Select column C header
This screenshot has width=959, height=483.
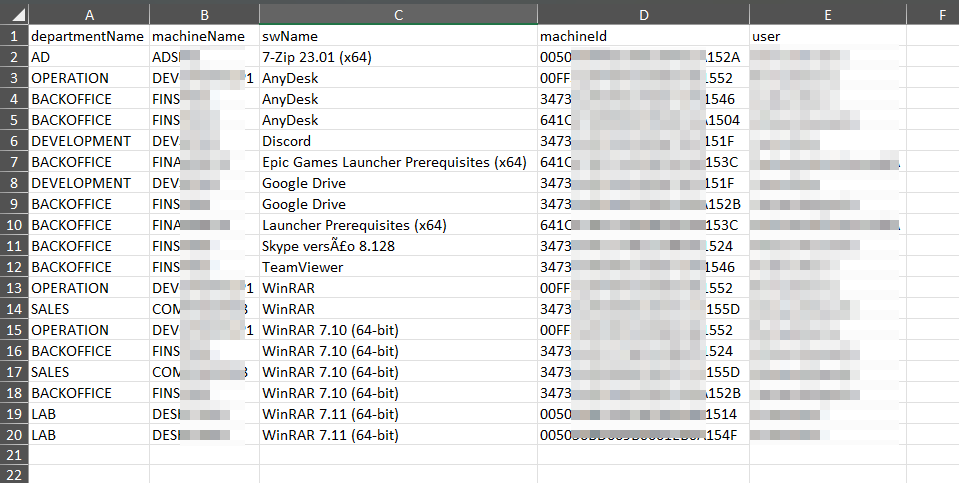click(x=398, y=14)
